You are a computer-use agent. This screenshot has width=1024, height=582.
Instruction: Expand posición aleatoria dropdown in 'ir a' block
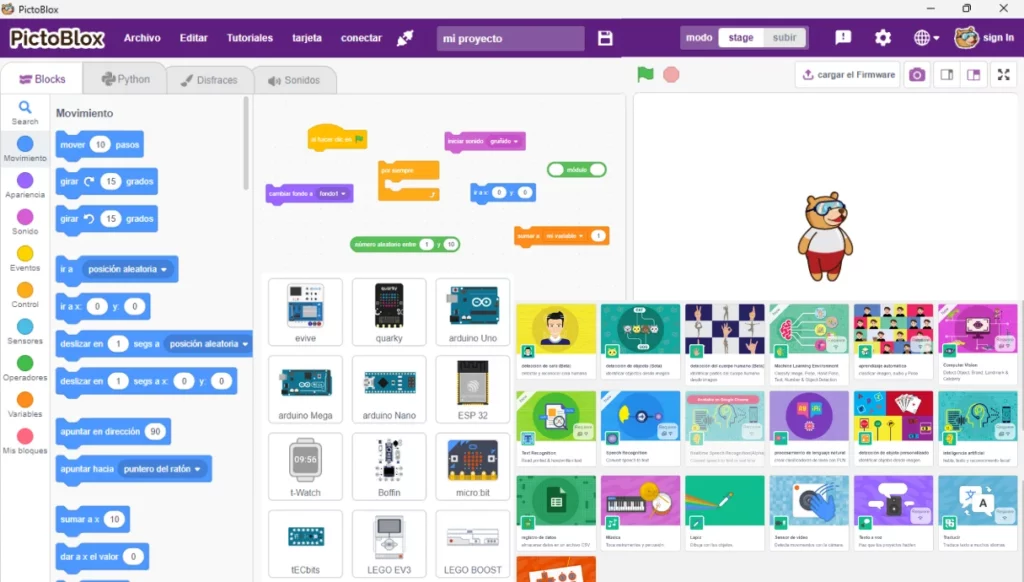coord(127,269)
